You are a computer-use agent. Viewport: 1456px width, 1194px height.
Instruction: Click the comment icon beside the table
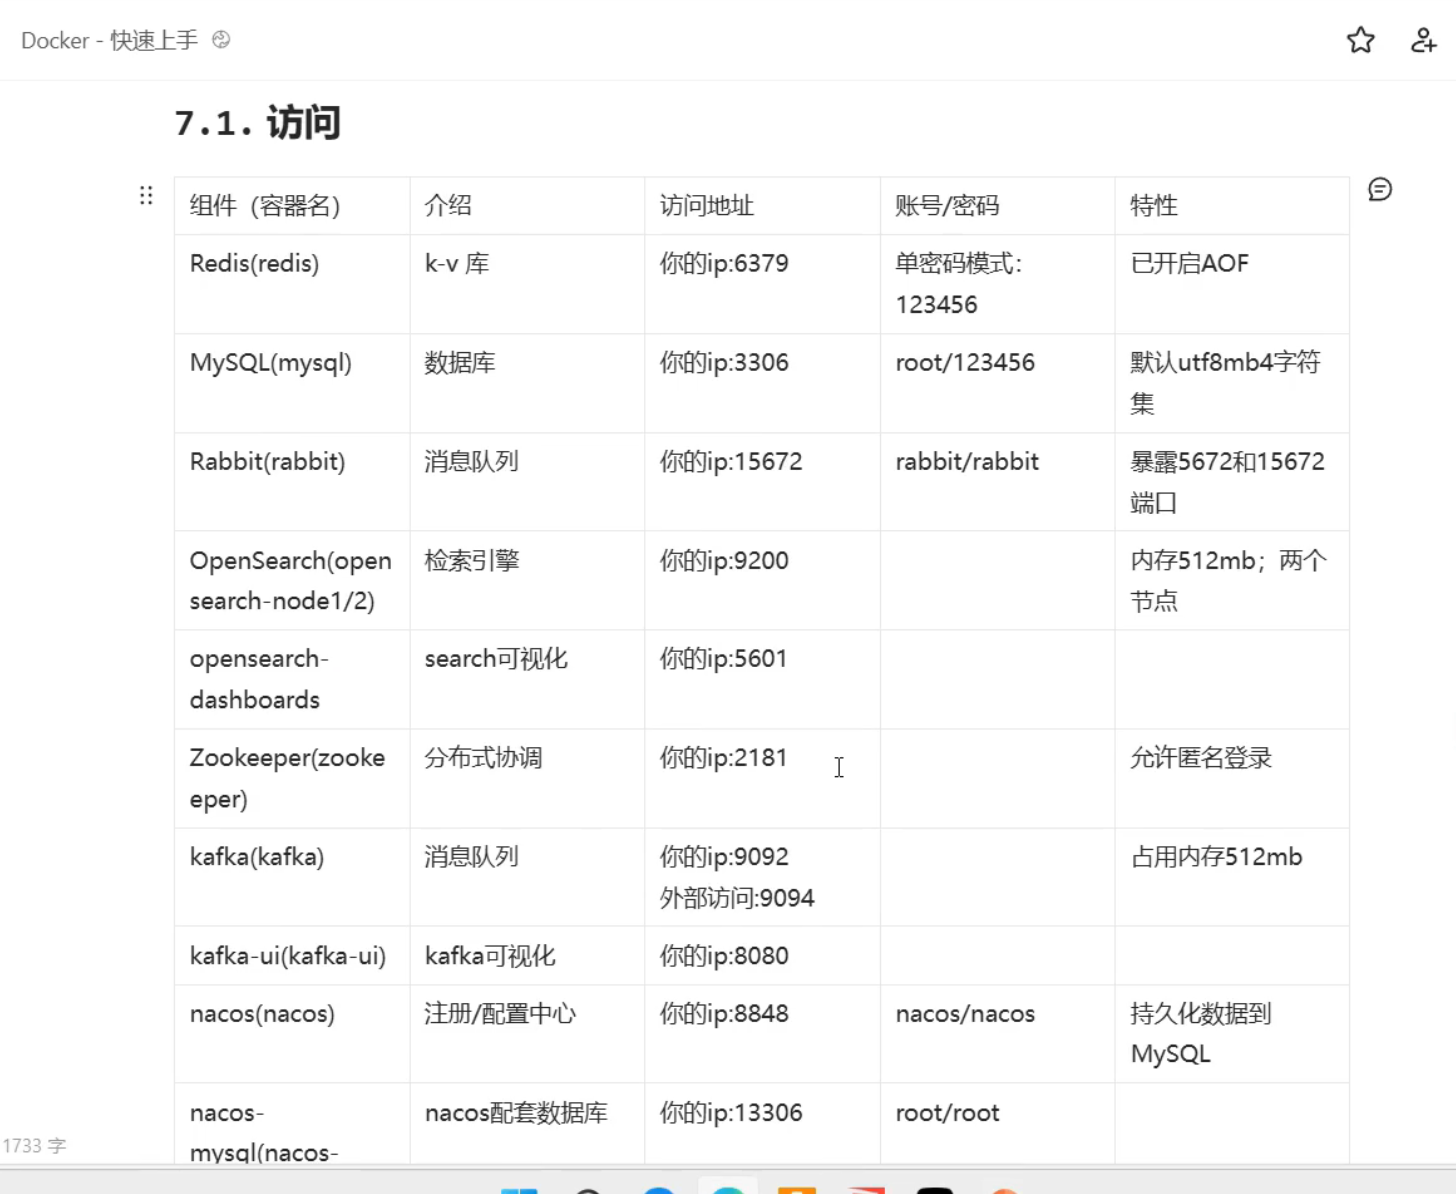coord(1380,189)
